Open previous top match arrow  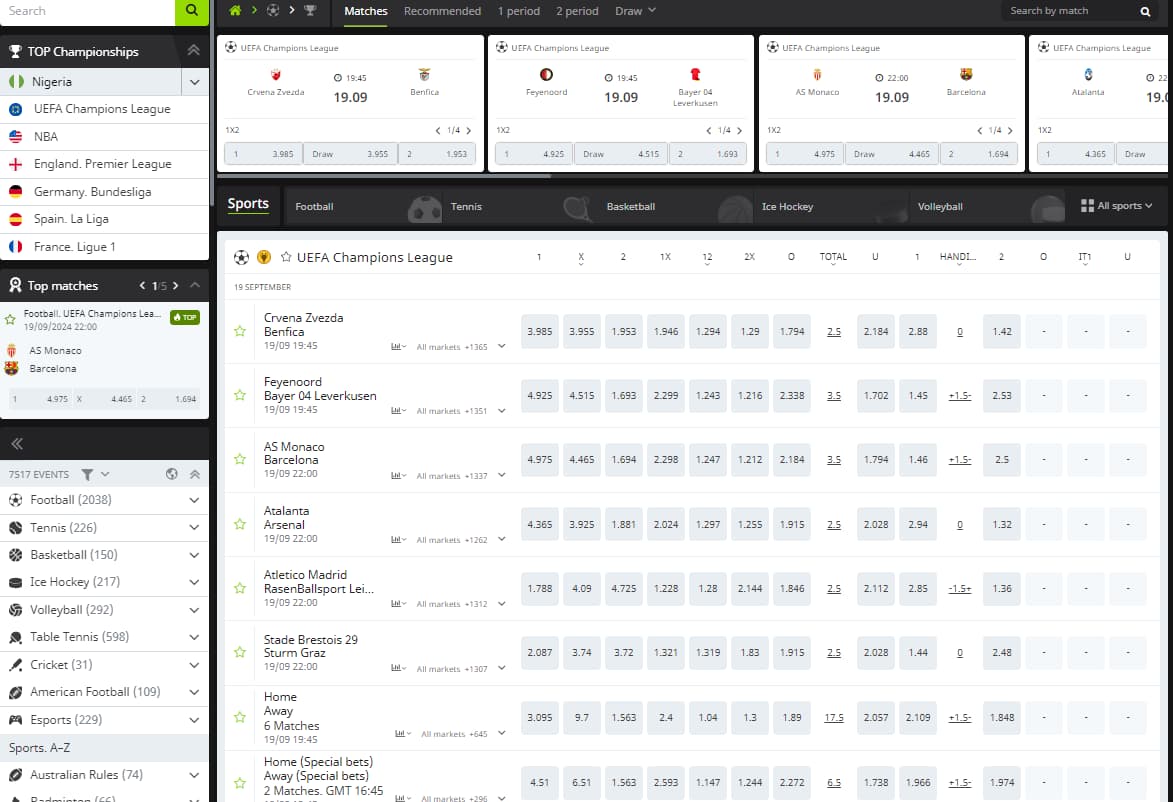[x=142, y=286]
